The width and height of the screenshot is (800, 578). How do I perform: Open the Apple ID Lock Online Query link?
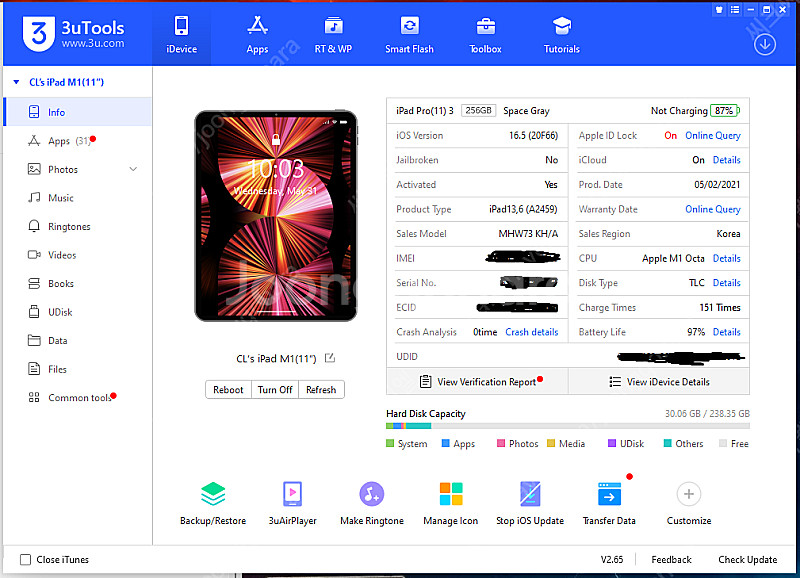pos(712,136)
